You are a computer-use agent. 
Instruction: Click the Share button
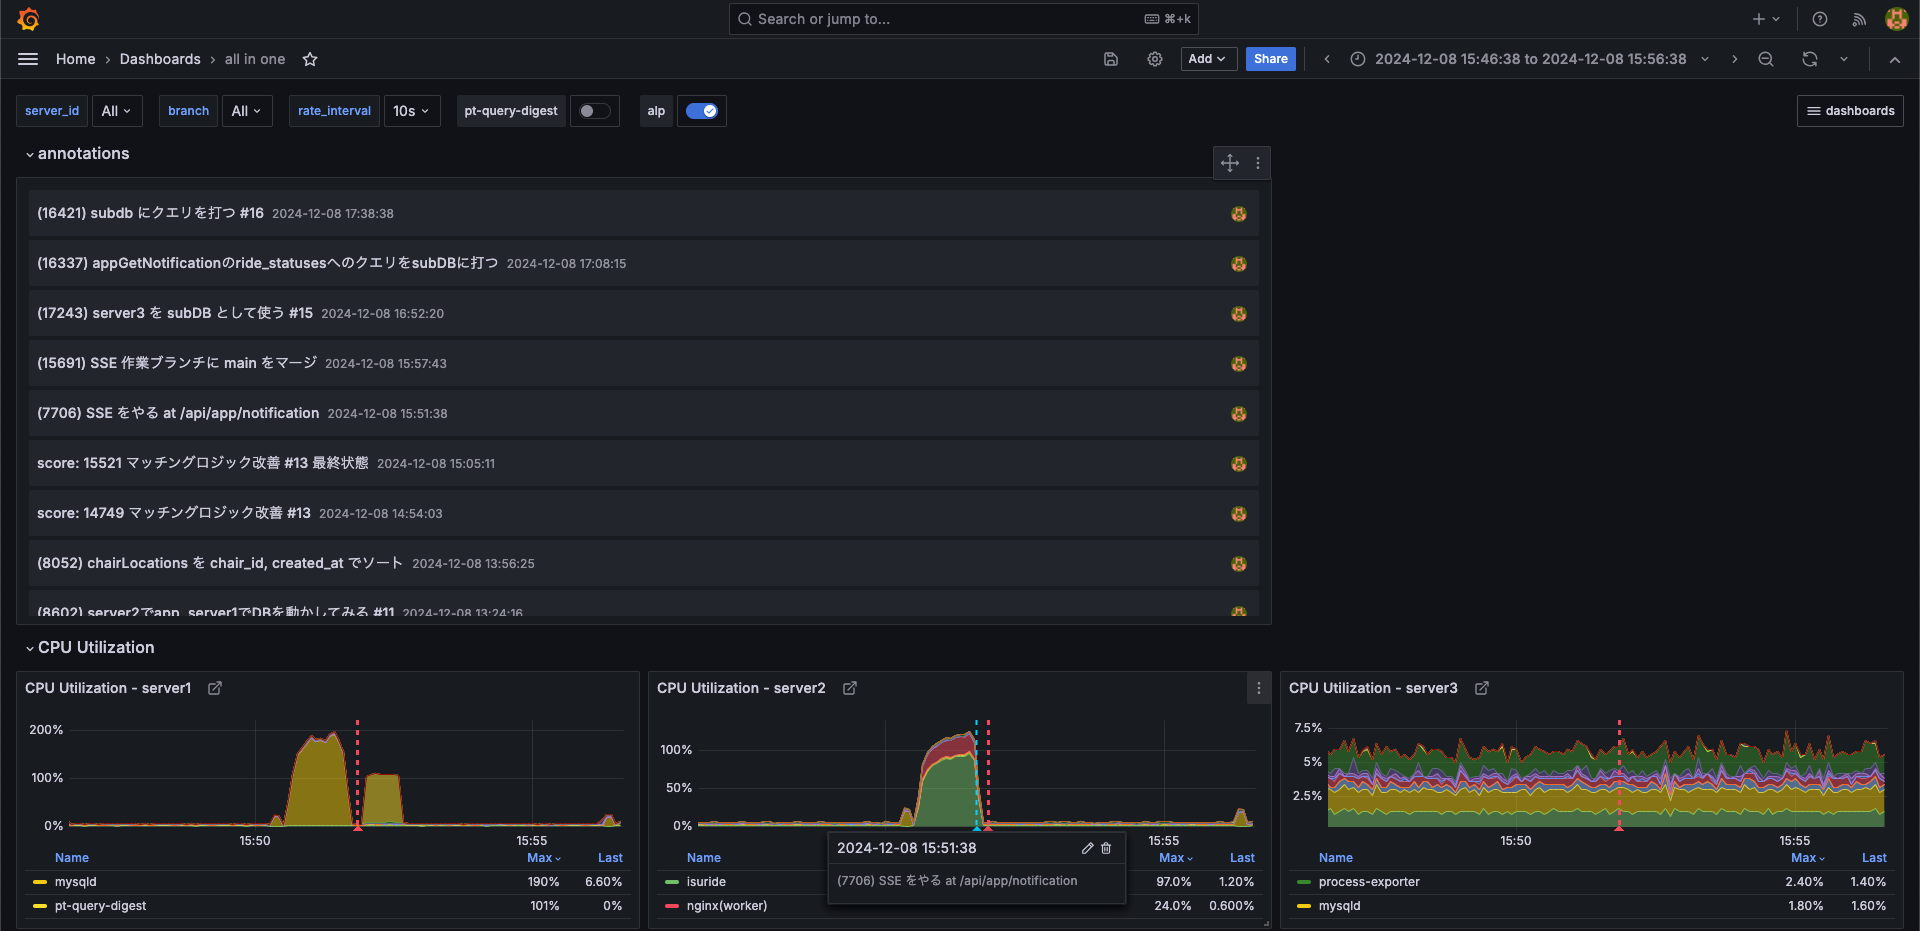(1270, 59)
